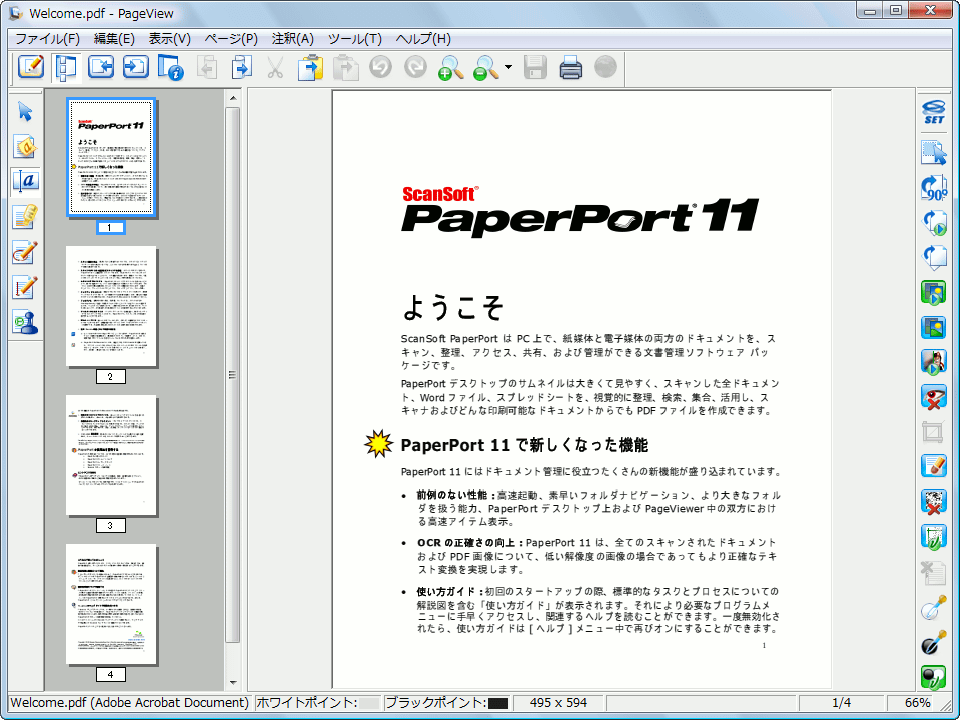Toggle the page thumbnails panel button

point(66,68)
